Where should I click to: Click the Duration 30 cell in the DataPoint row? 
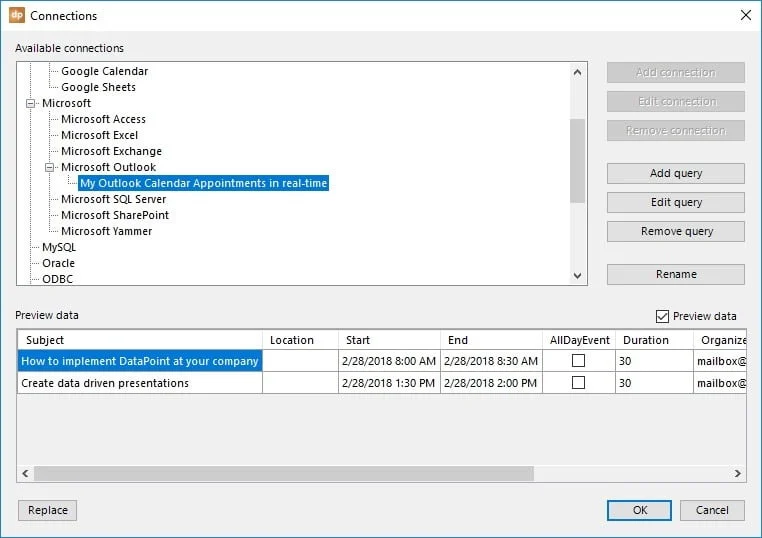click(x=654, y=361)
